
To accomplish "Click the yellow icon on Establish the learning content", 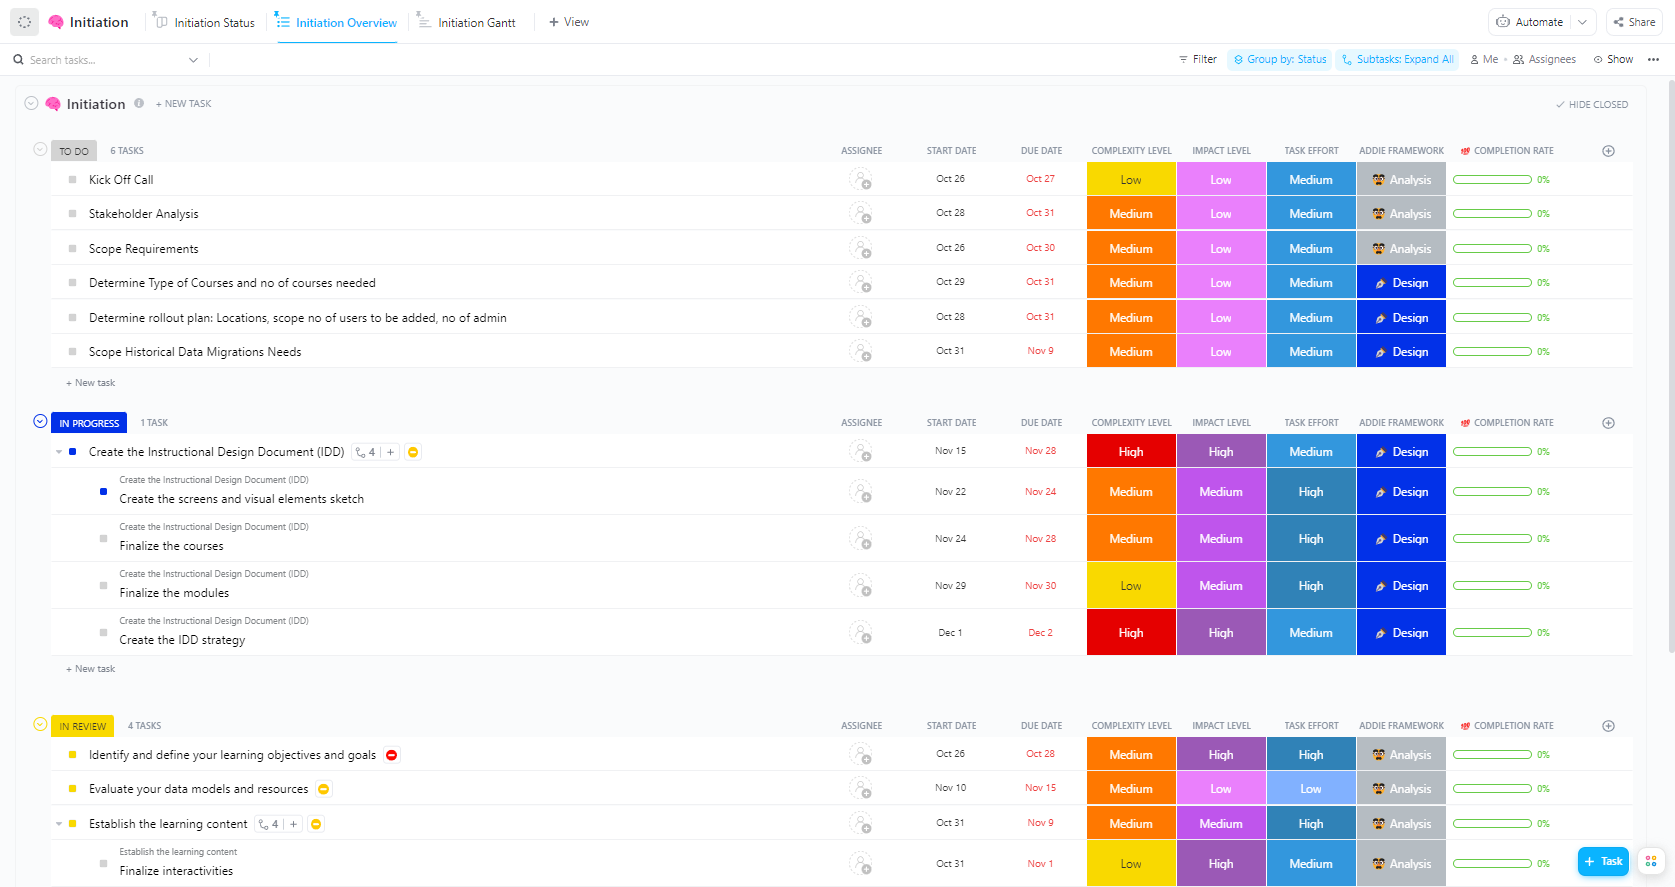I will [x=316, y=824].
